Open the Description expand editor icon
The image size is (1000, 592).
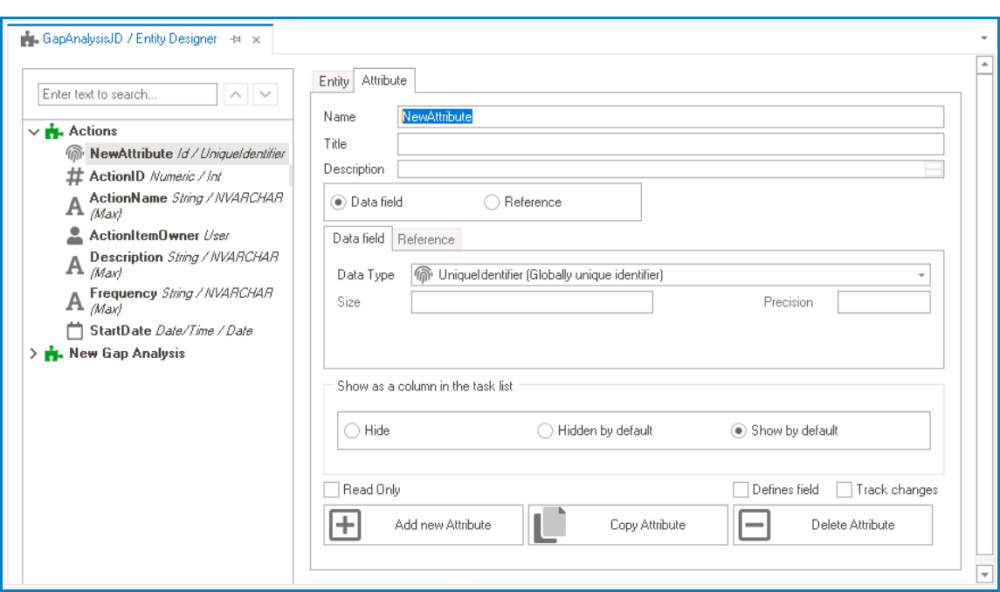tap(933, 170)
